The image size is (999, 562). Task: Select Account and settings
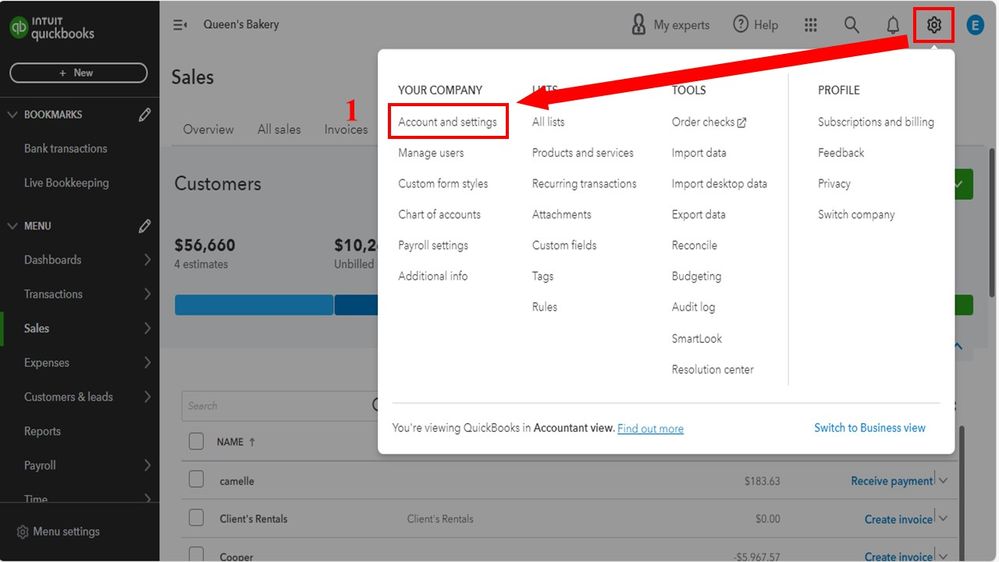447,122
